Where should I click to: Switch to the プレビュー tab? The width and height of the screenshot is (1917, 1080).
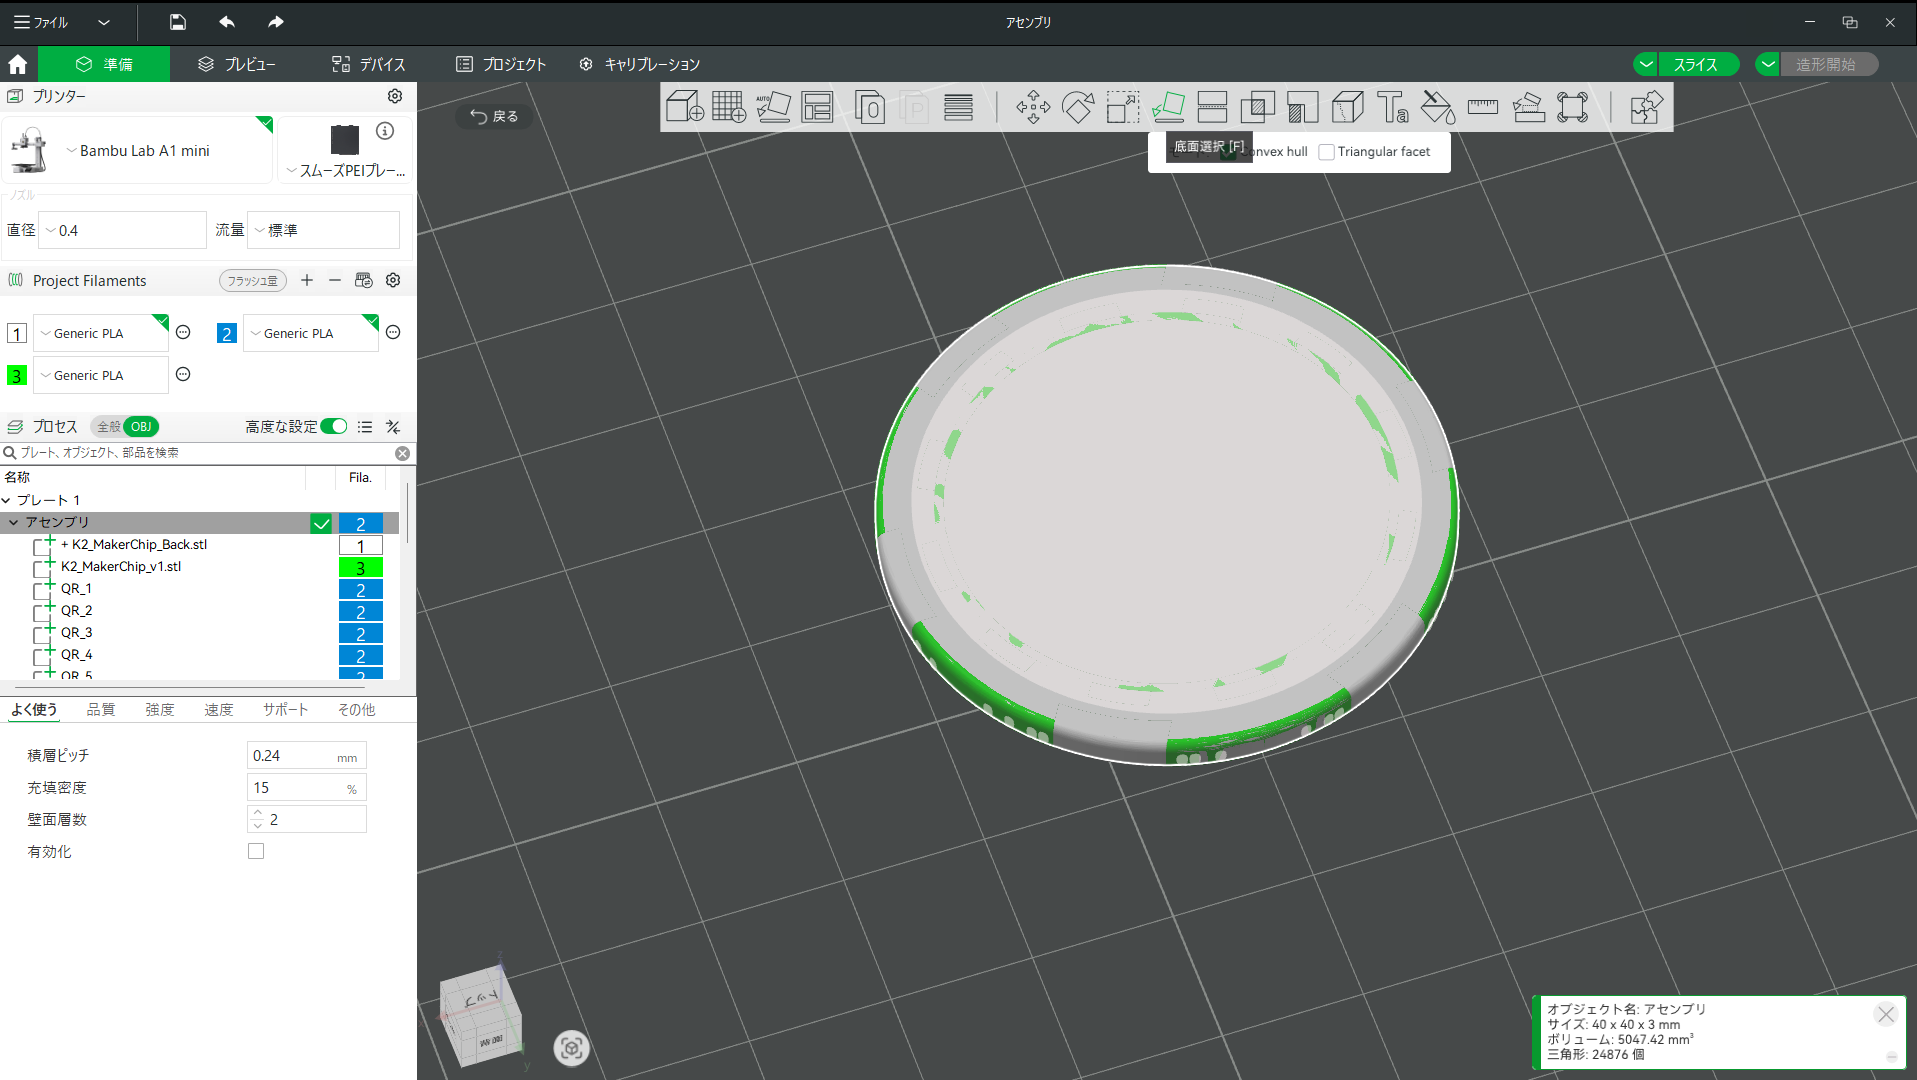tap(237, 64)
